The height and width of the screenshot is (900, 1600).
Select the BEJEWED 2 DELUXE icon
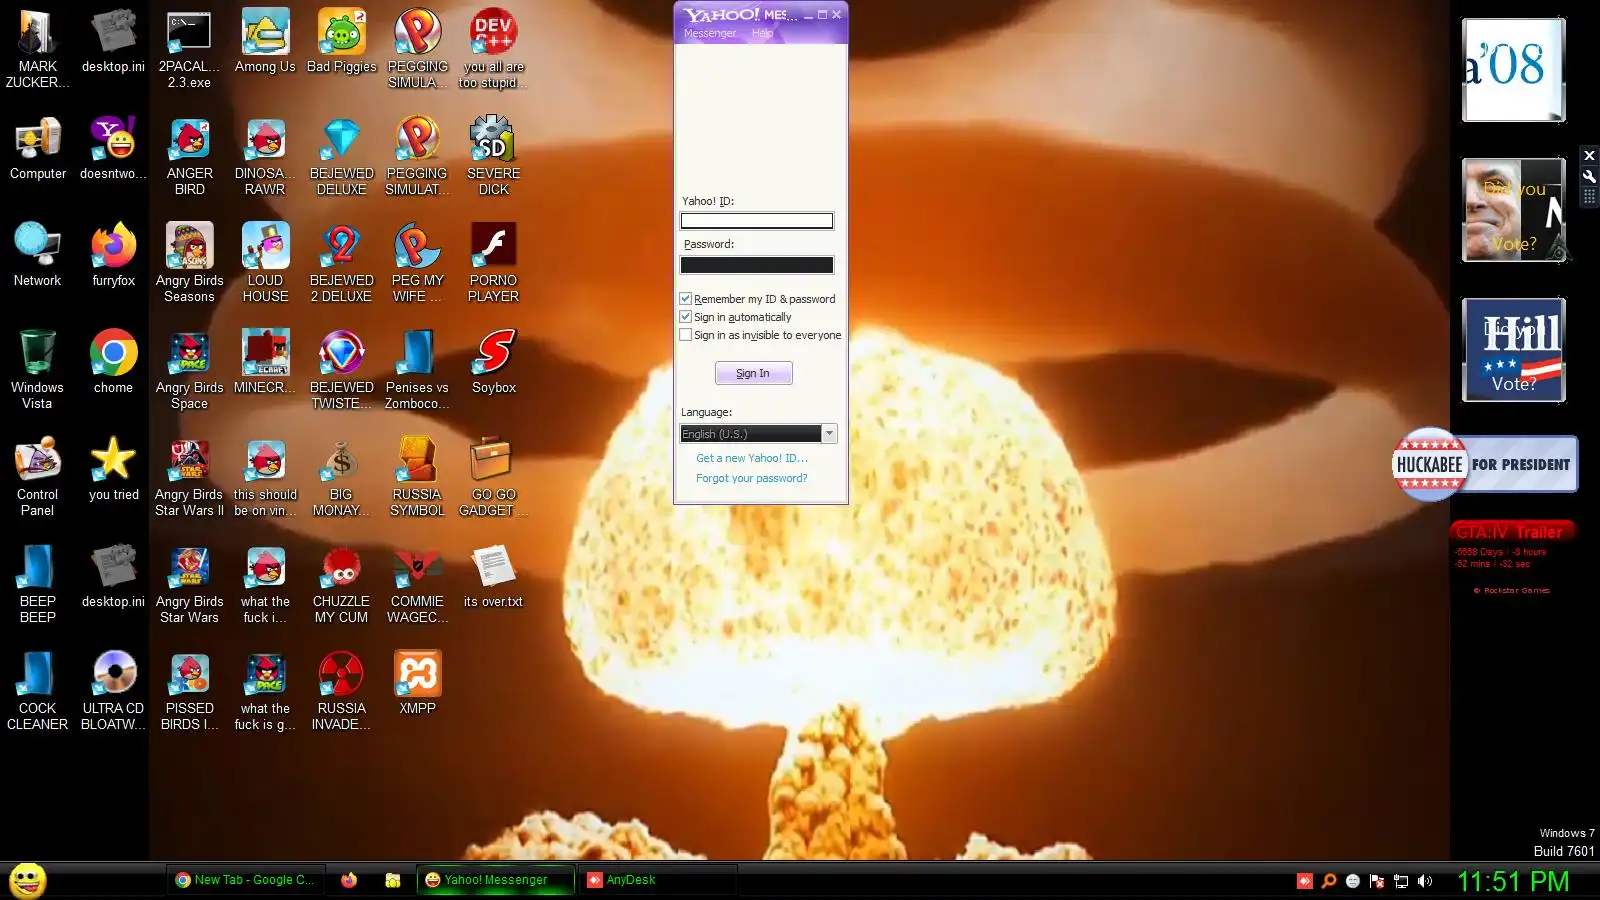click(x=342, y=262)
